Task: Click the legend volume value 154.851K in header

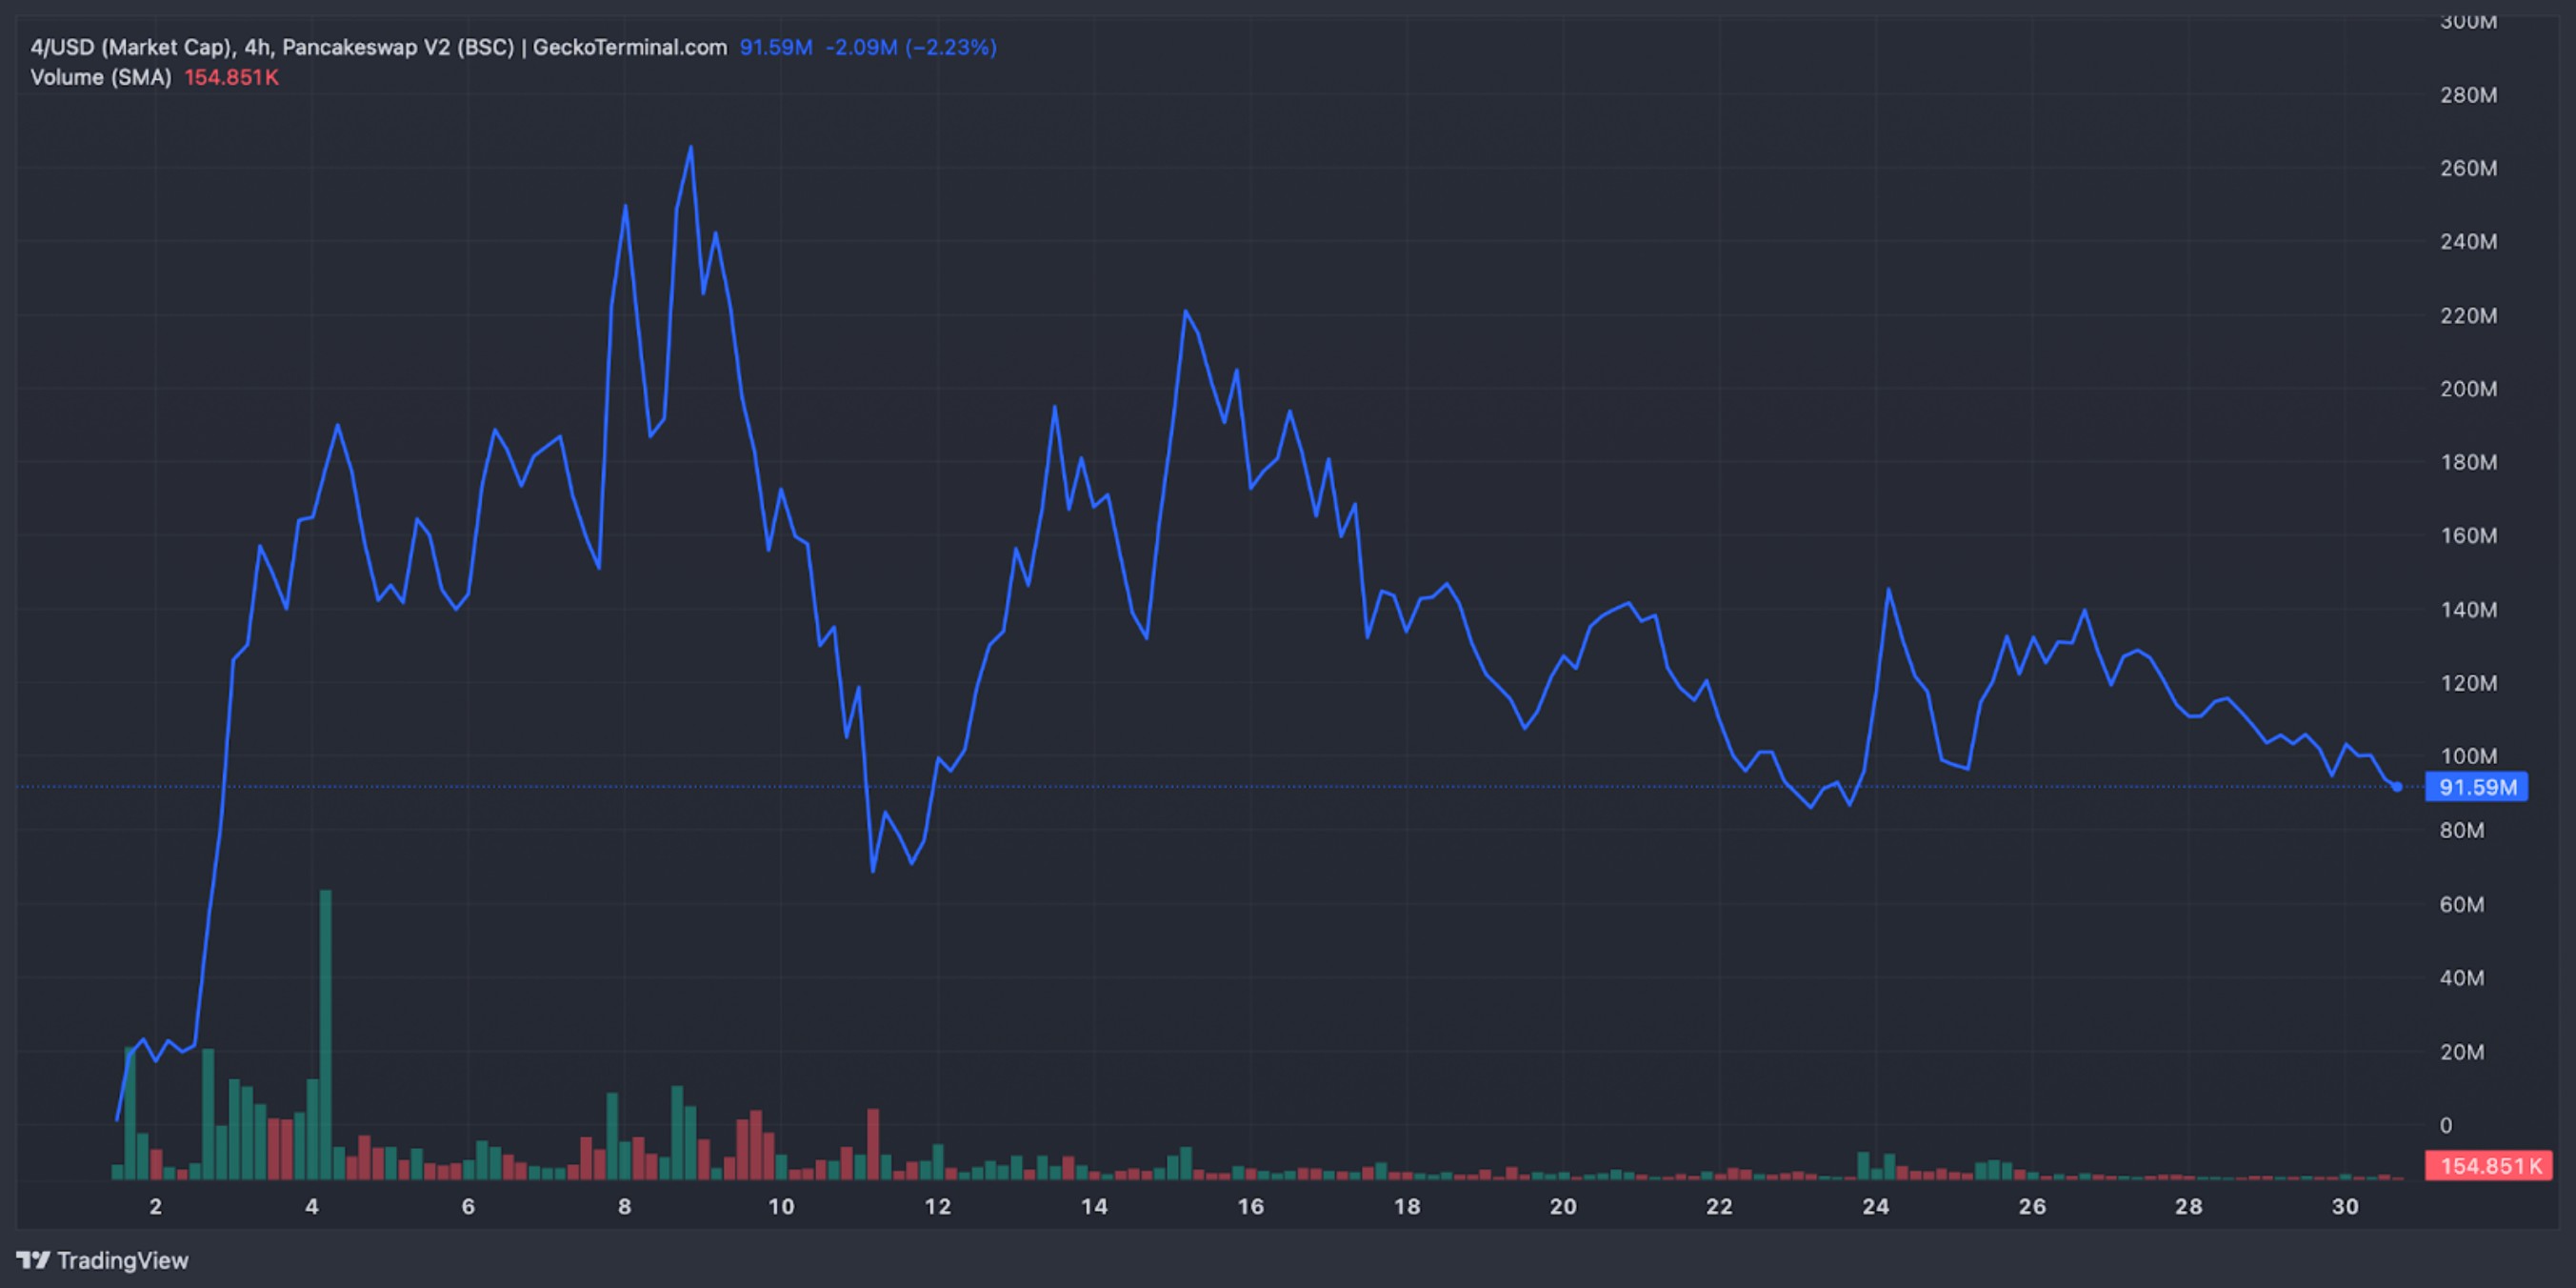Action: (x=231, y=77)
